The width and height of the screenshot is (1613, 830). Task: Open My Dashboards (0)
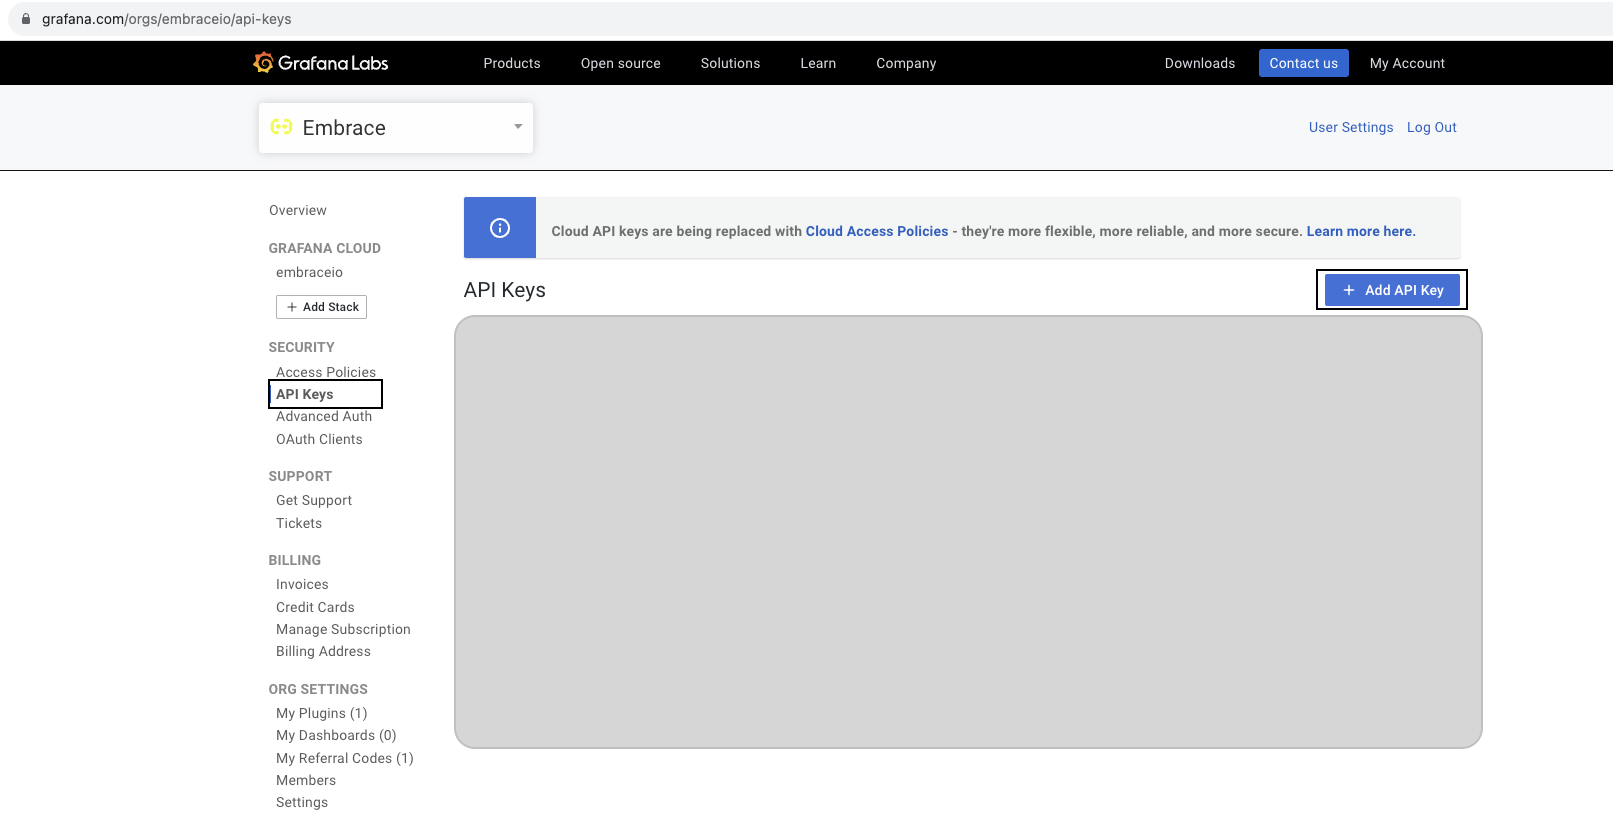pos(336,735)
